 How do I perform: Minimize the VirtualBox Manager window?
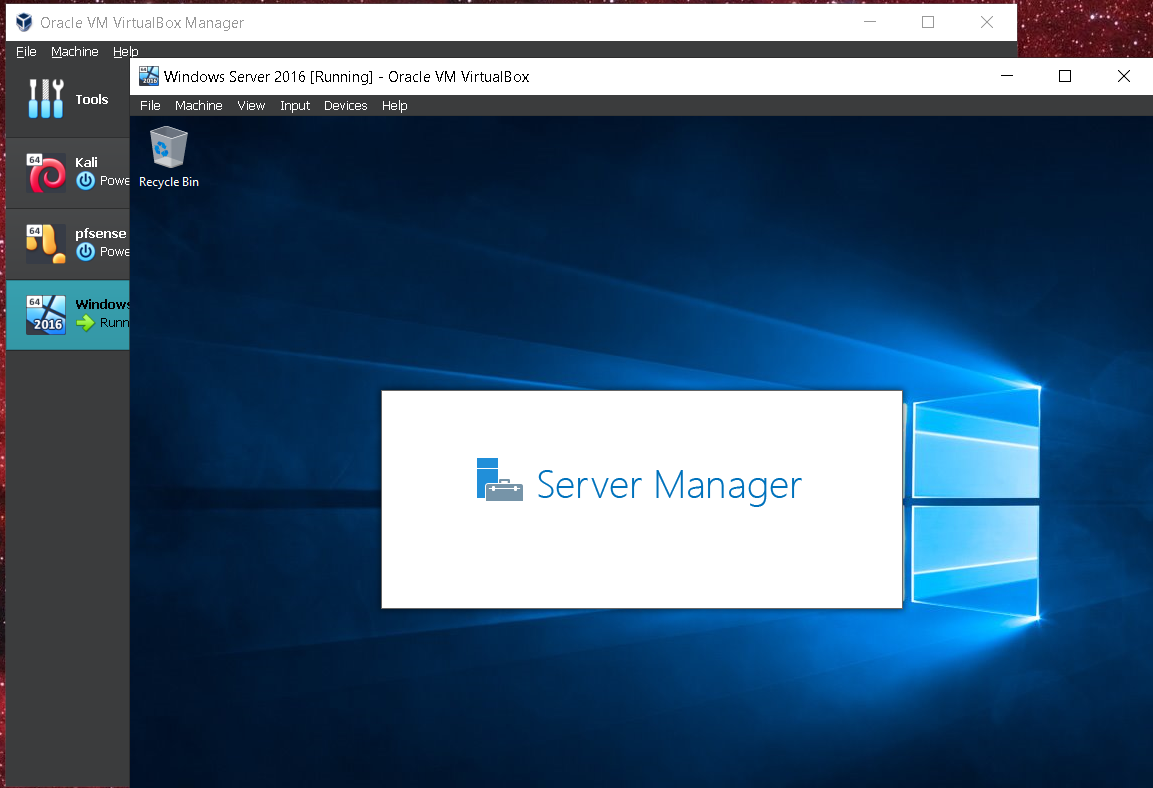coord(870,22)
